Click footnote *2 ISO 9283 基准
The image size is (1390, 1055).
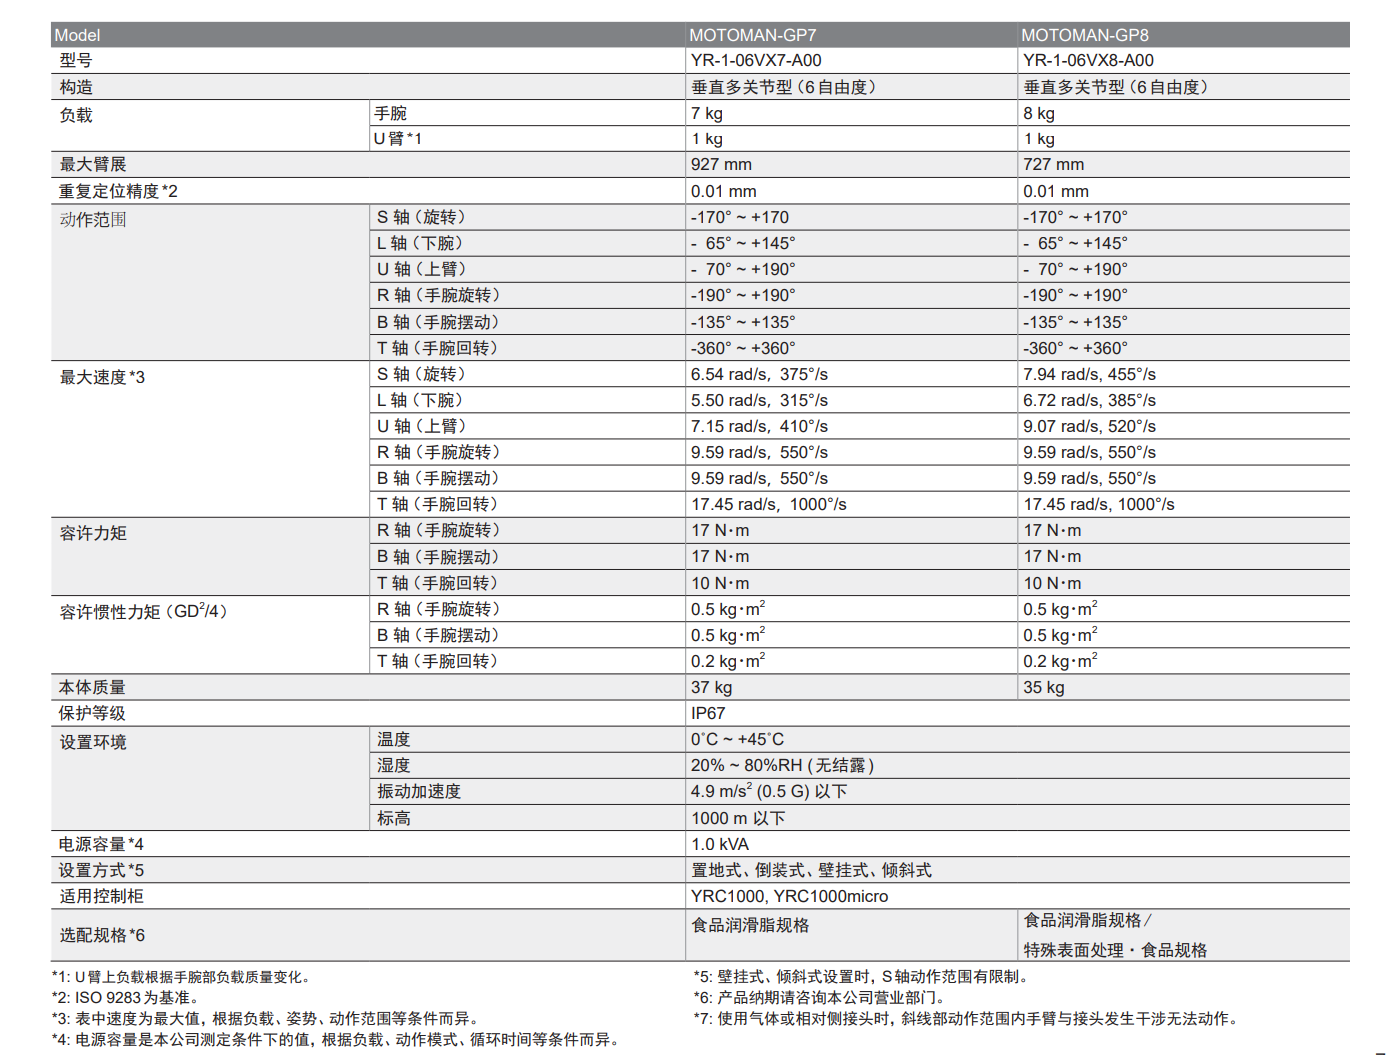126,997
